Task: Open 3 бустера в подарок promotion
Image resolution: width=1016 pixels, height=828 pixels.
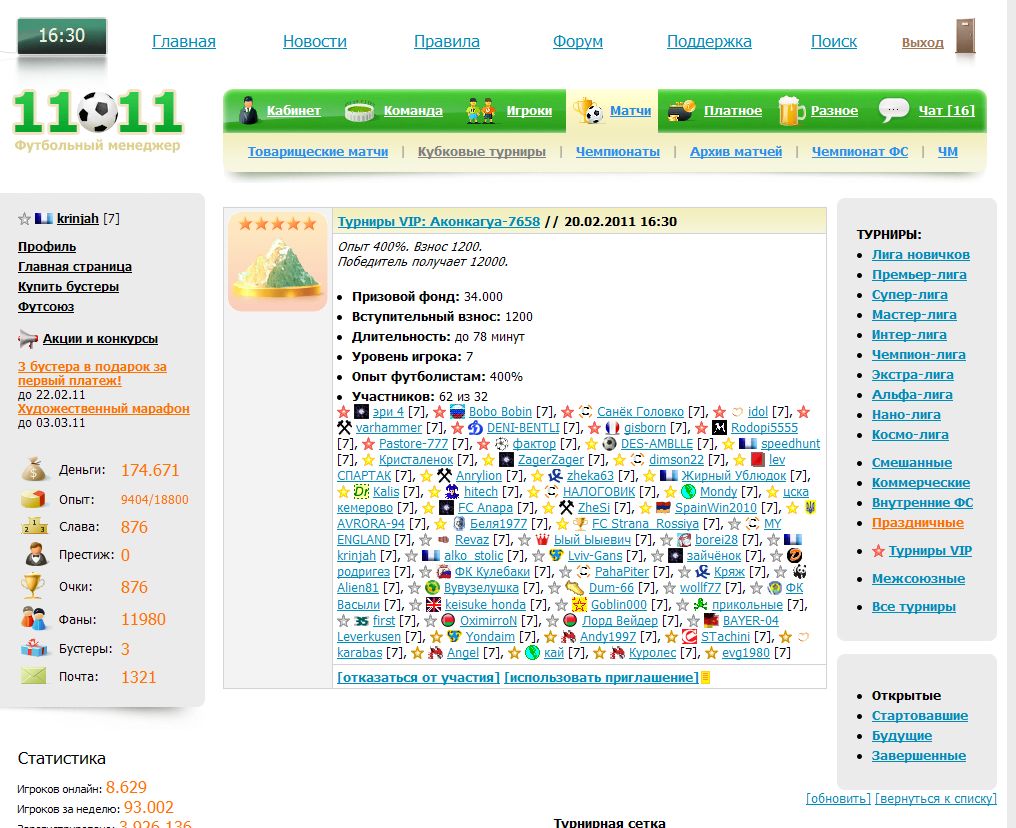Action: coord(92,374)
